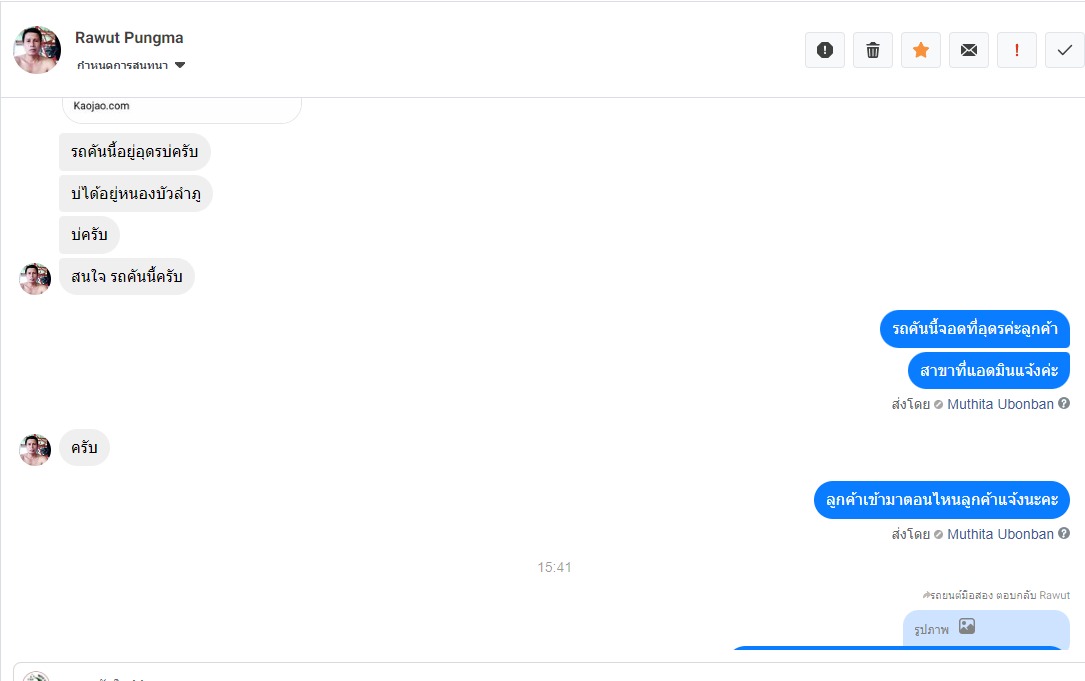Click second Muthita Ubonban sender name
The height and width of the screenshot is (681, 1085).
point(1000,534)
